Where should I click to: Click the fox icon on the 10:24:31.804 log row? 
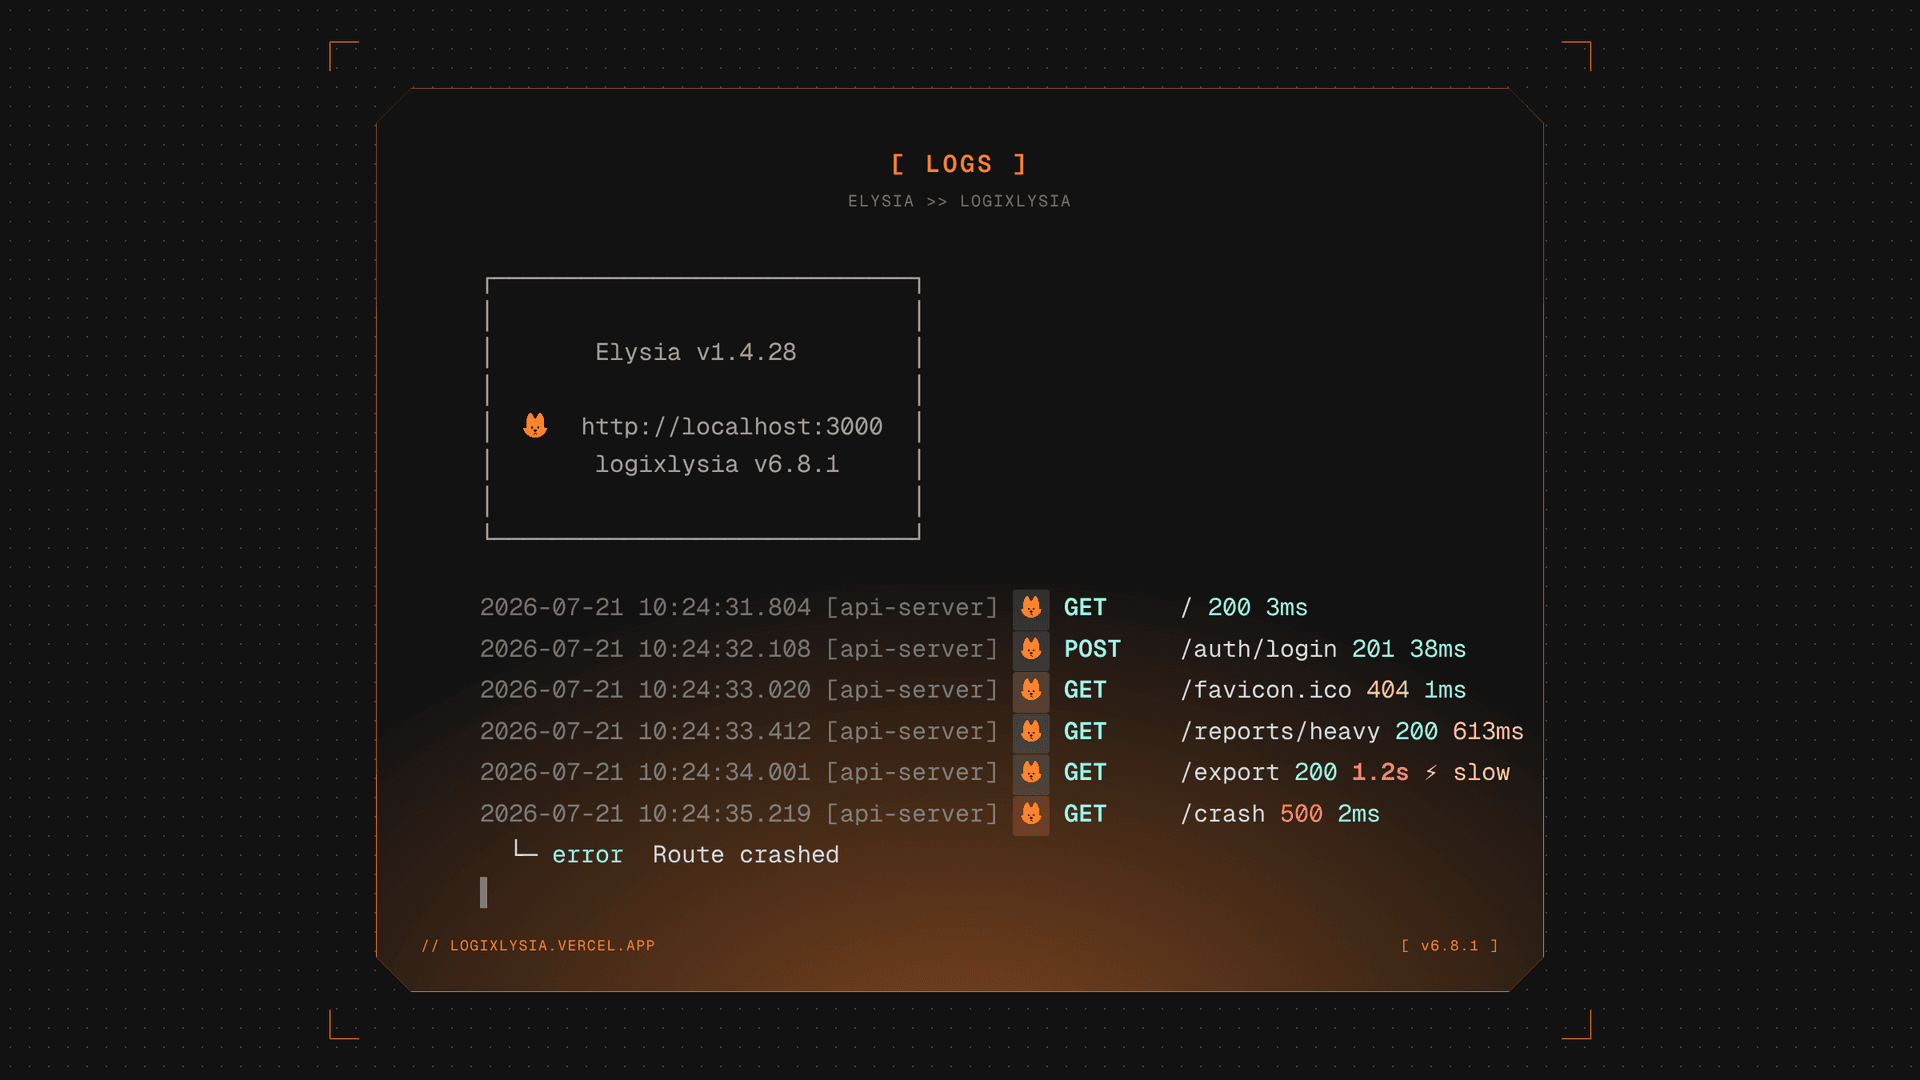coord(1031,608)
